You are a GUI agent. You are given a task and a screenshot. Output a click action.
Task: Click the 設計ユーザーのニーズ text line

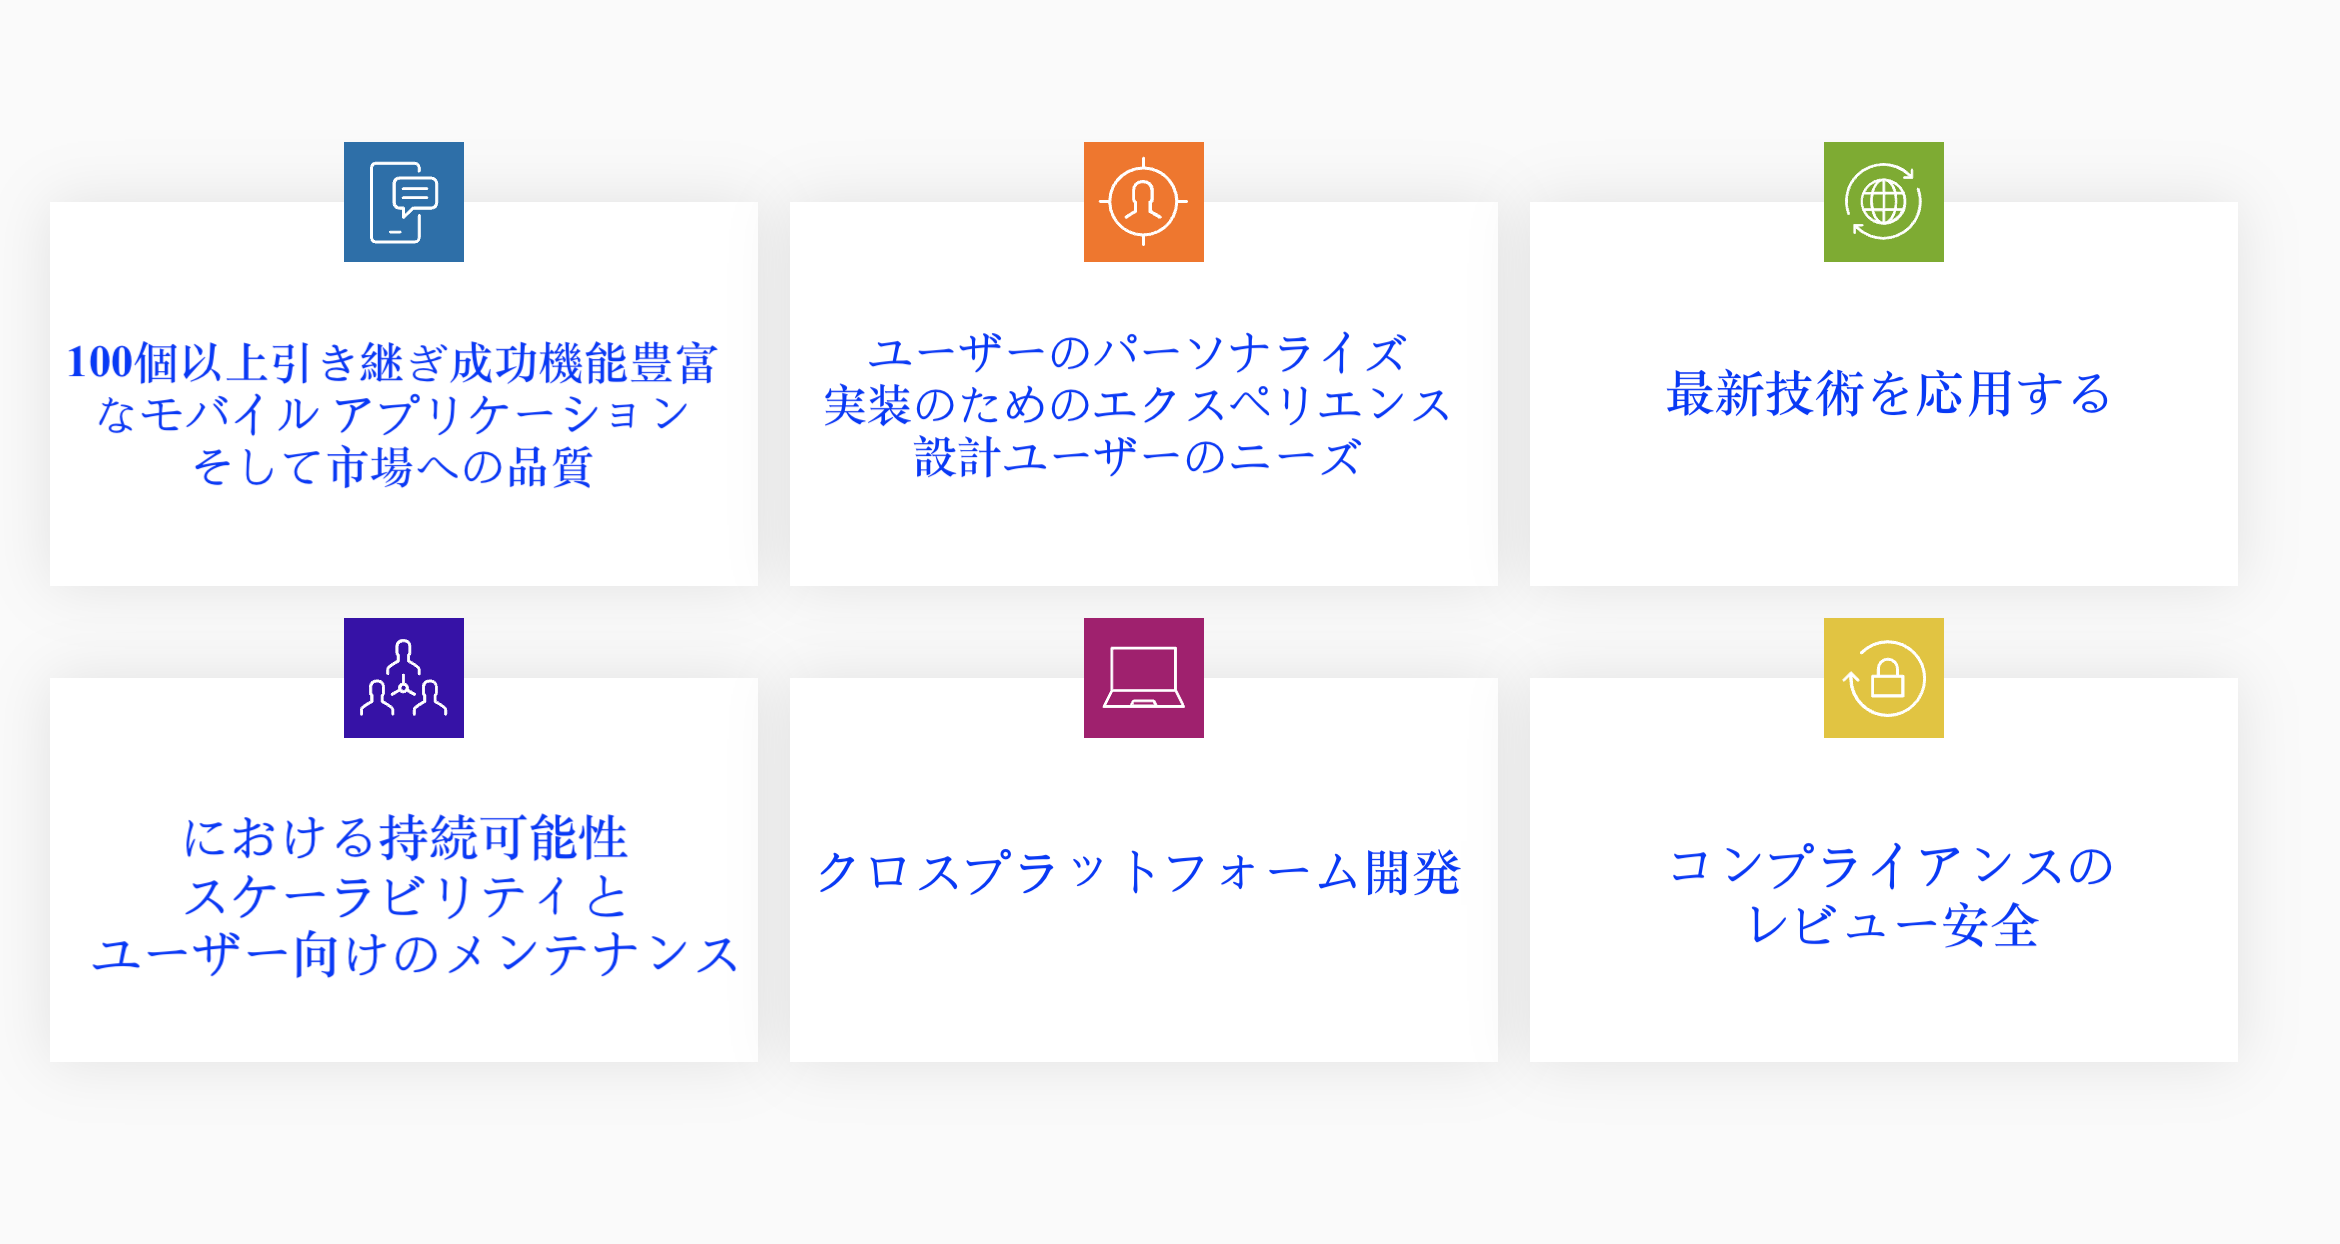[1138, 458]
